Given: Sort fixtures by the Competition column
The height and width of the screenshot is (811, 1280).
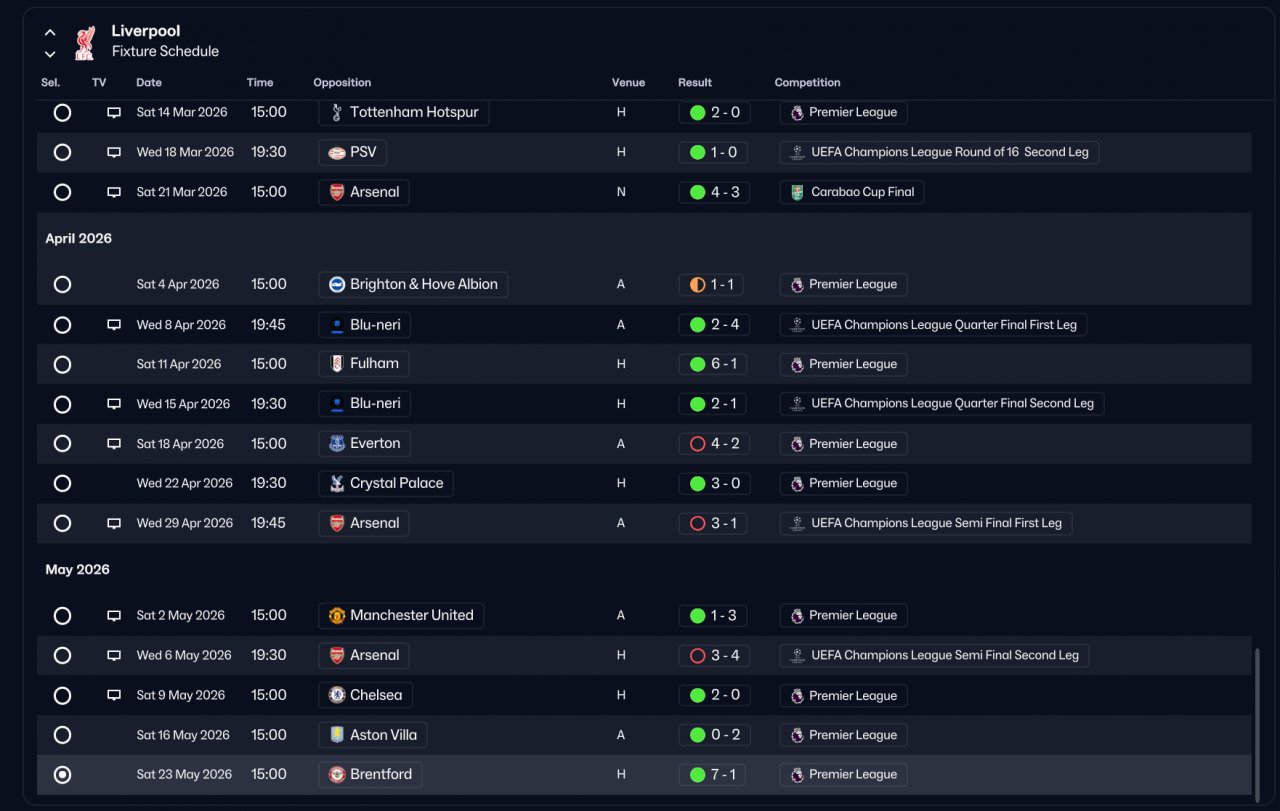Looking at the screenshot, I should pyautogui.click(x=807, y=83).
